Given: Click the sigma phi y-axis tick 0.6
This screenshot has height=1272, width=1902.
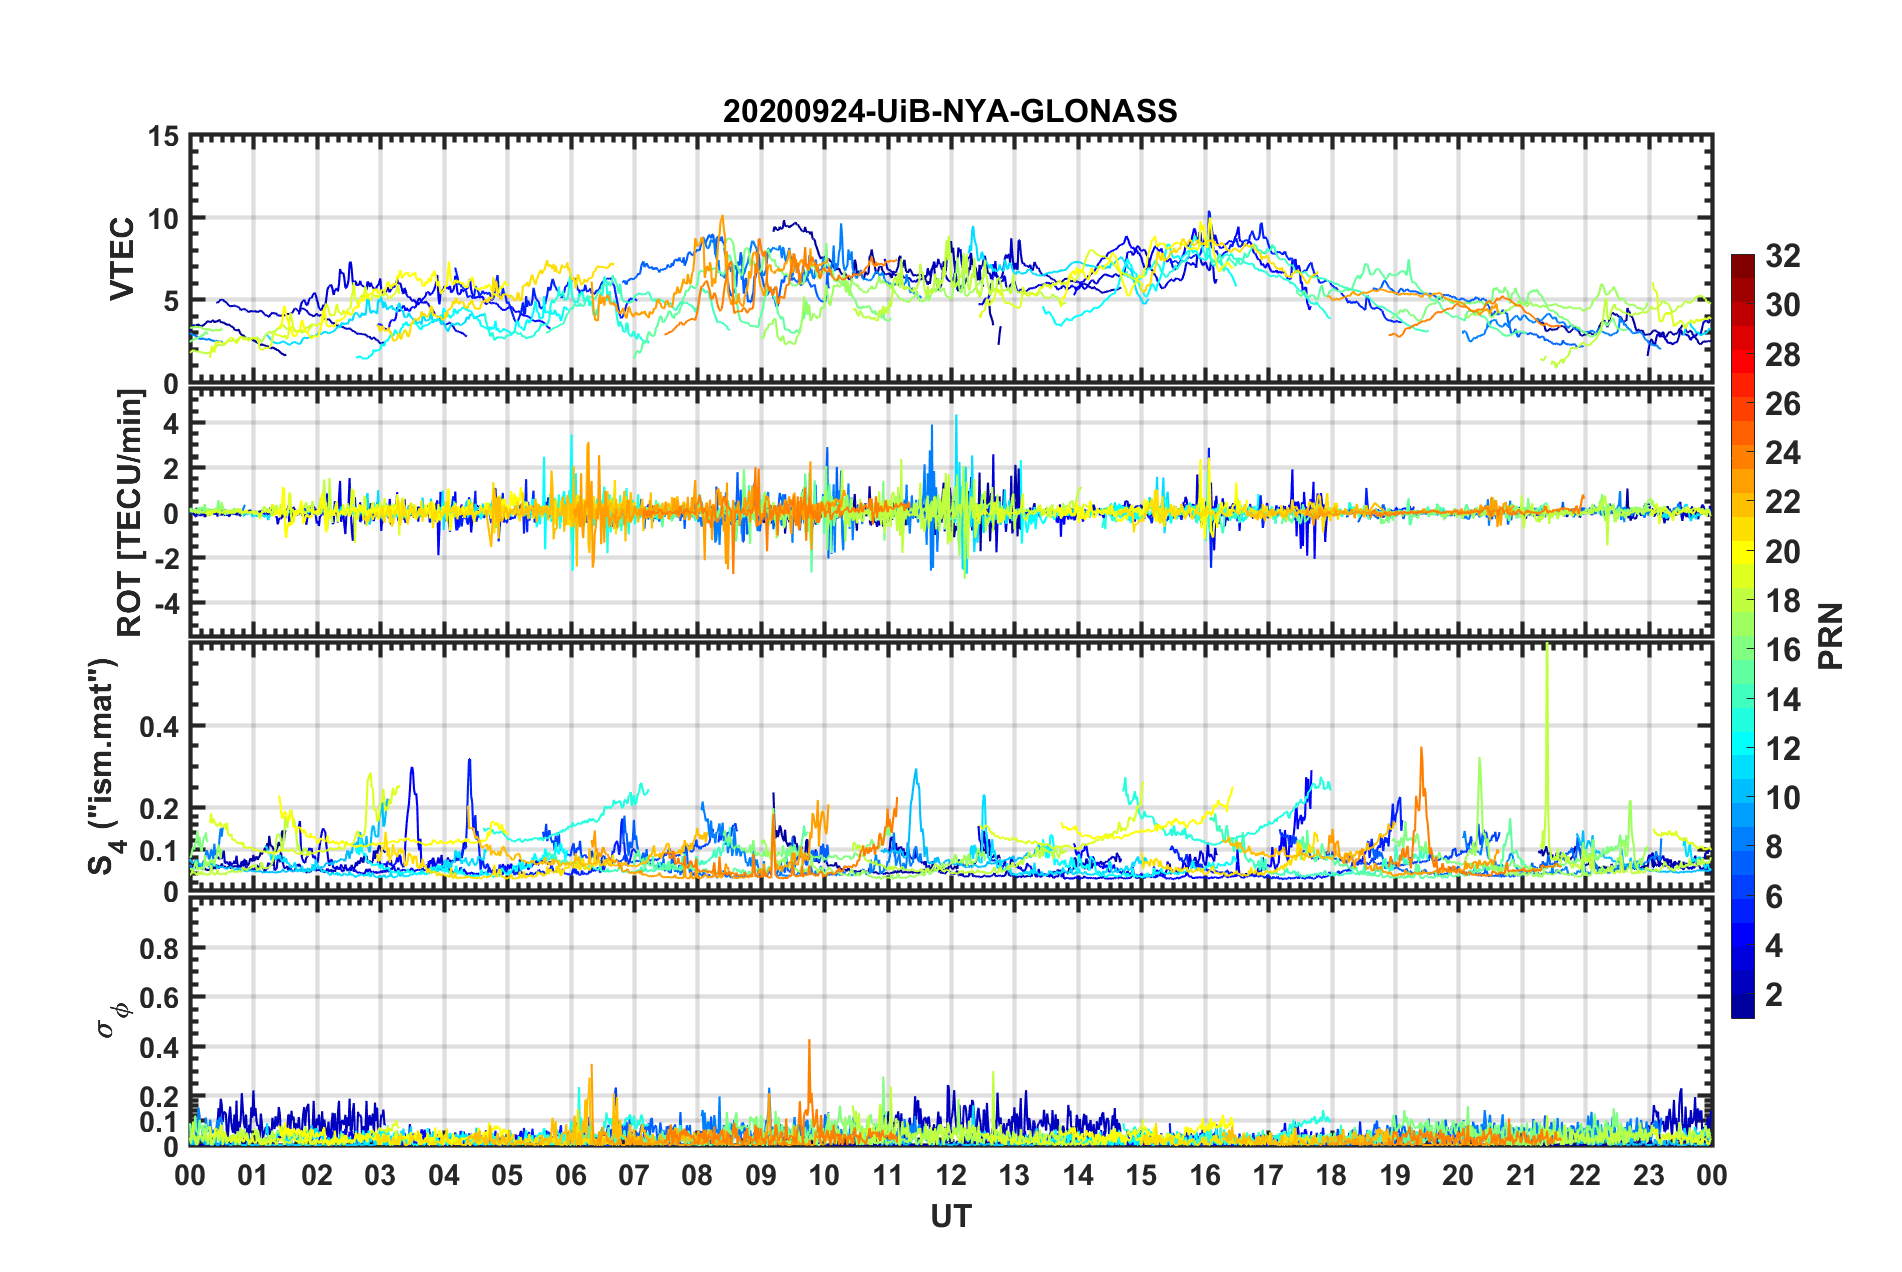Looking at the screenshot, I should pyautogui.click(x=159, y=998).
